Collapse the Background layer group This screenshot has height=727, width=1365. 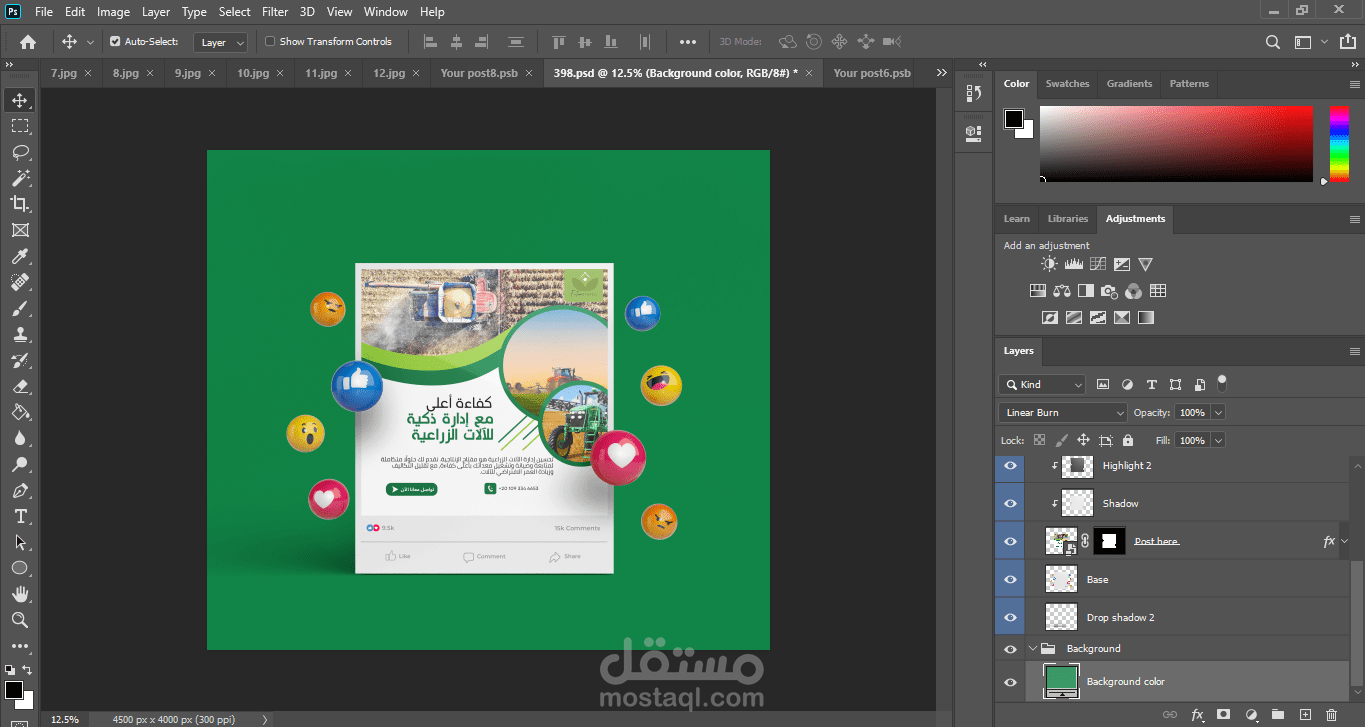(x=1033, y=649)
